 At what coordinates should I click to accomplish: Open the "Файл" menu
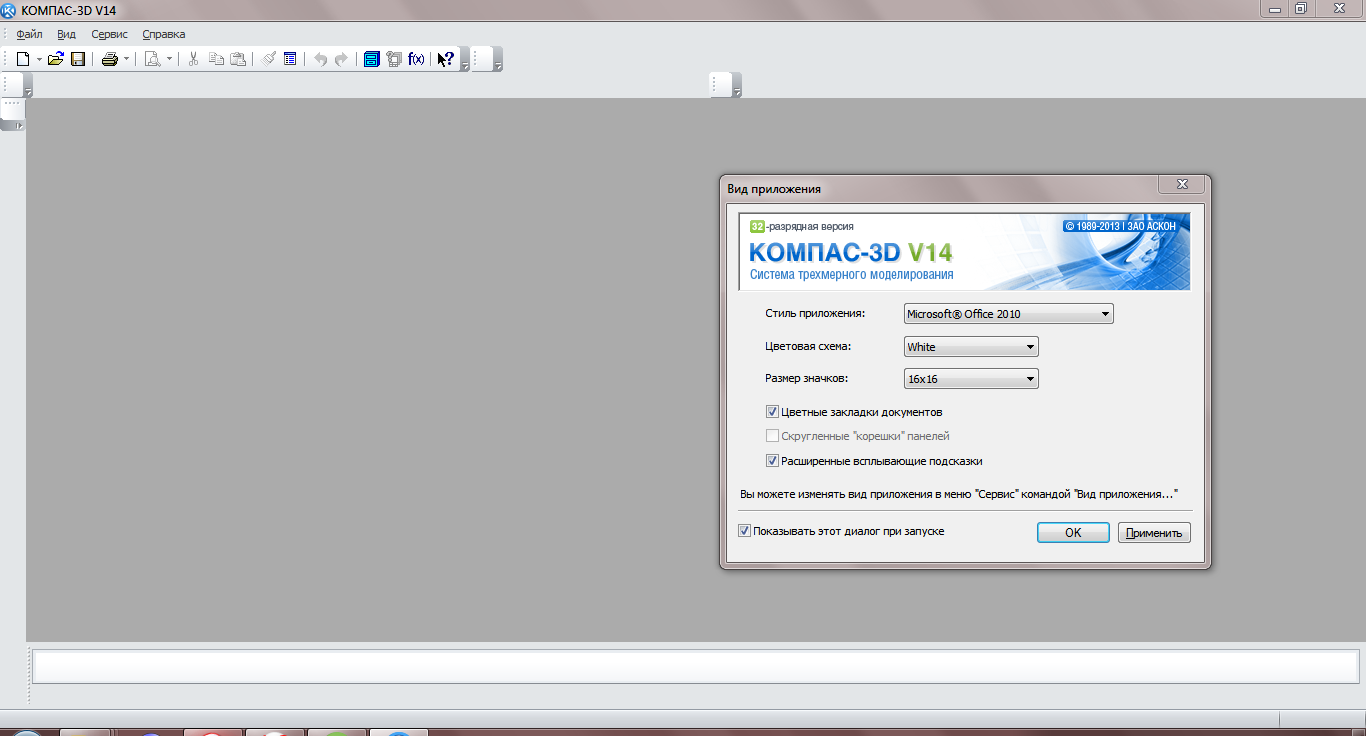[x=29, y=34]
